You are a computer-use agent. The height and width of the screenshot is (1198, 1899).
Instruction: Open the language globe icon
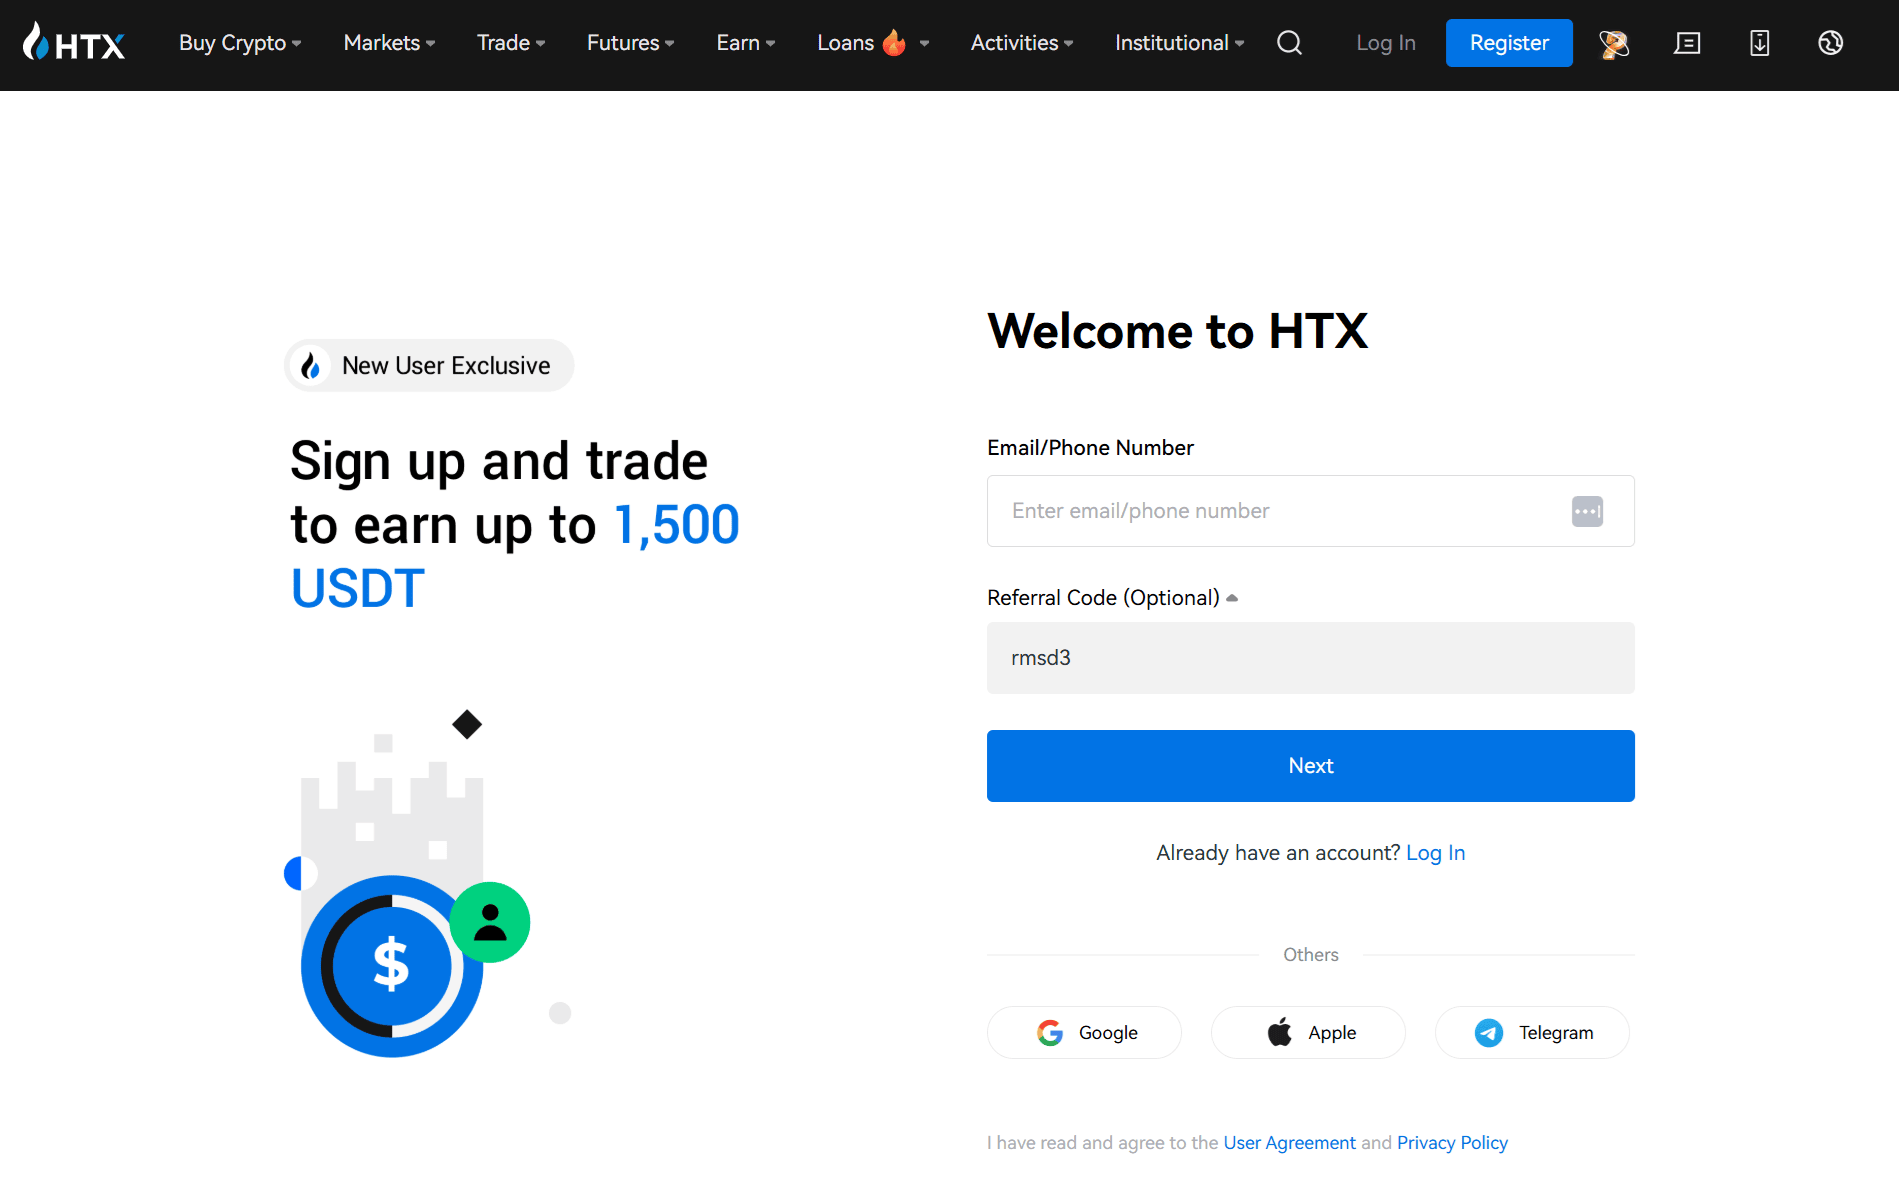[x=1831, y=43]
